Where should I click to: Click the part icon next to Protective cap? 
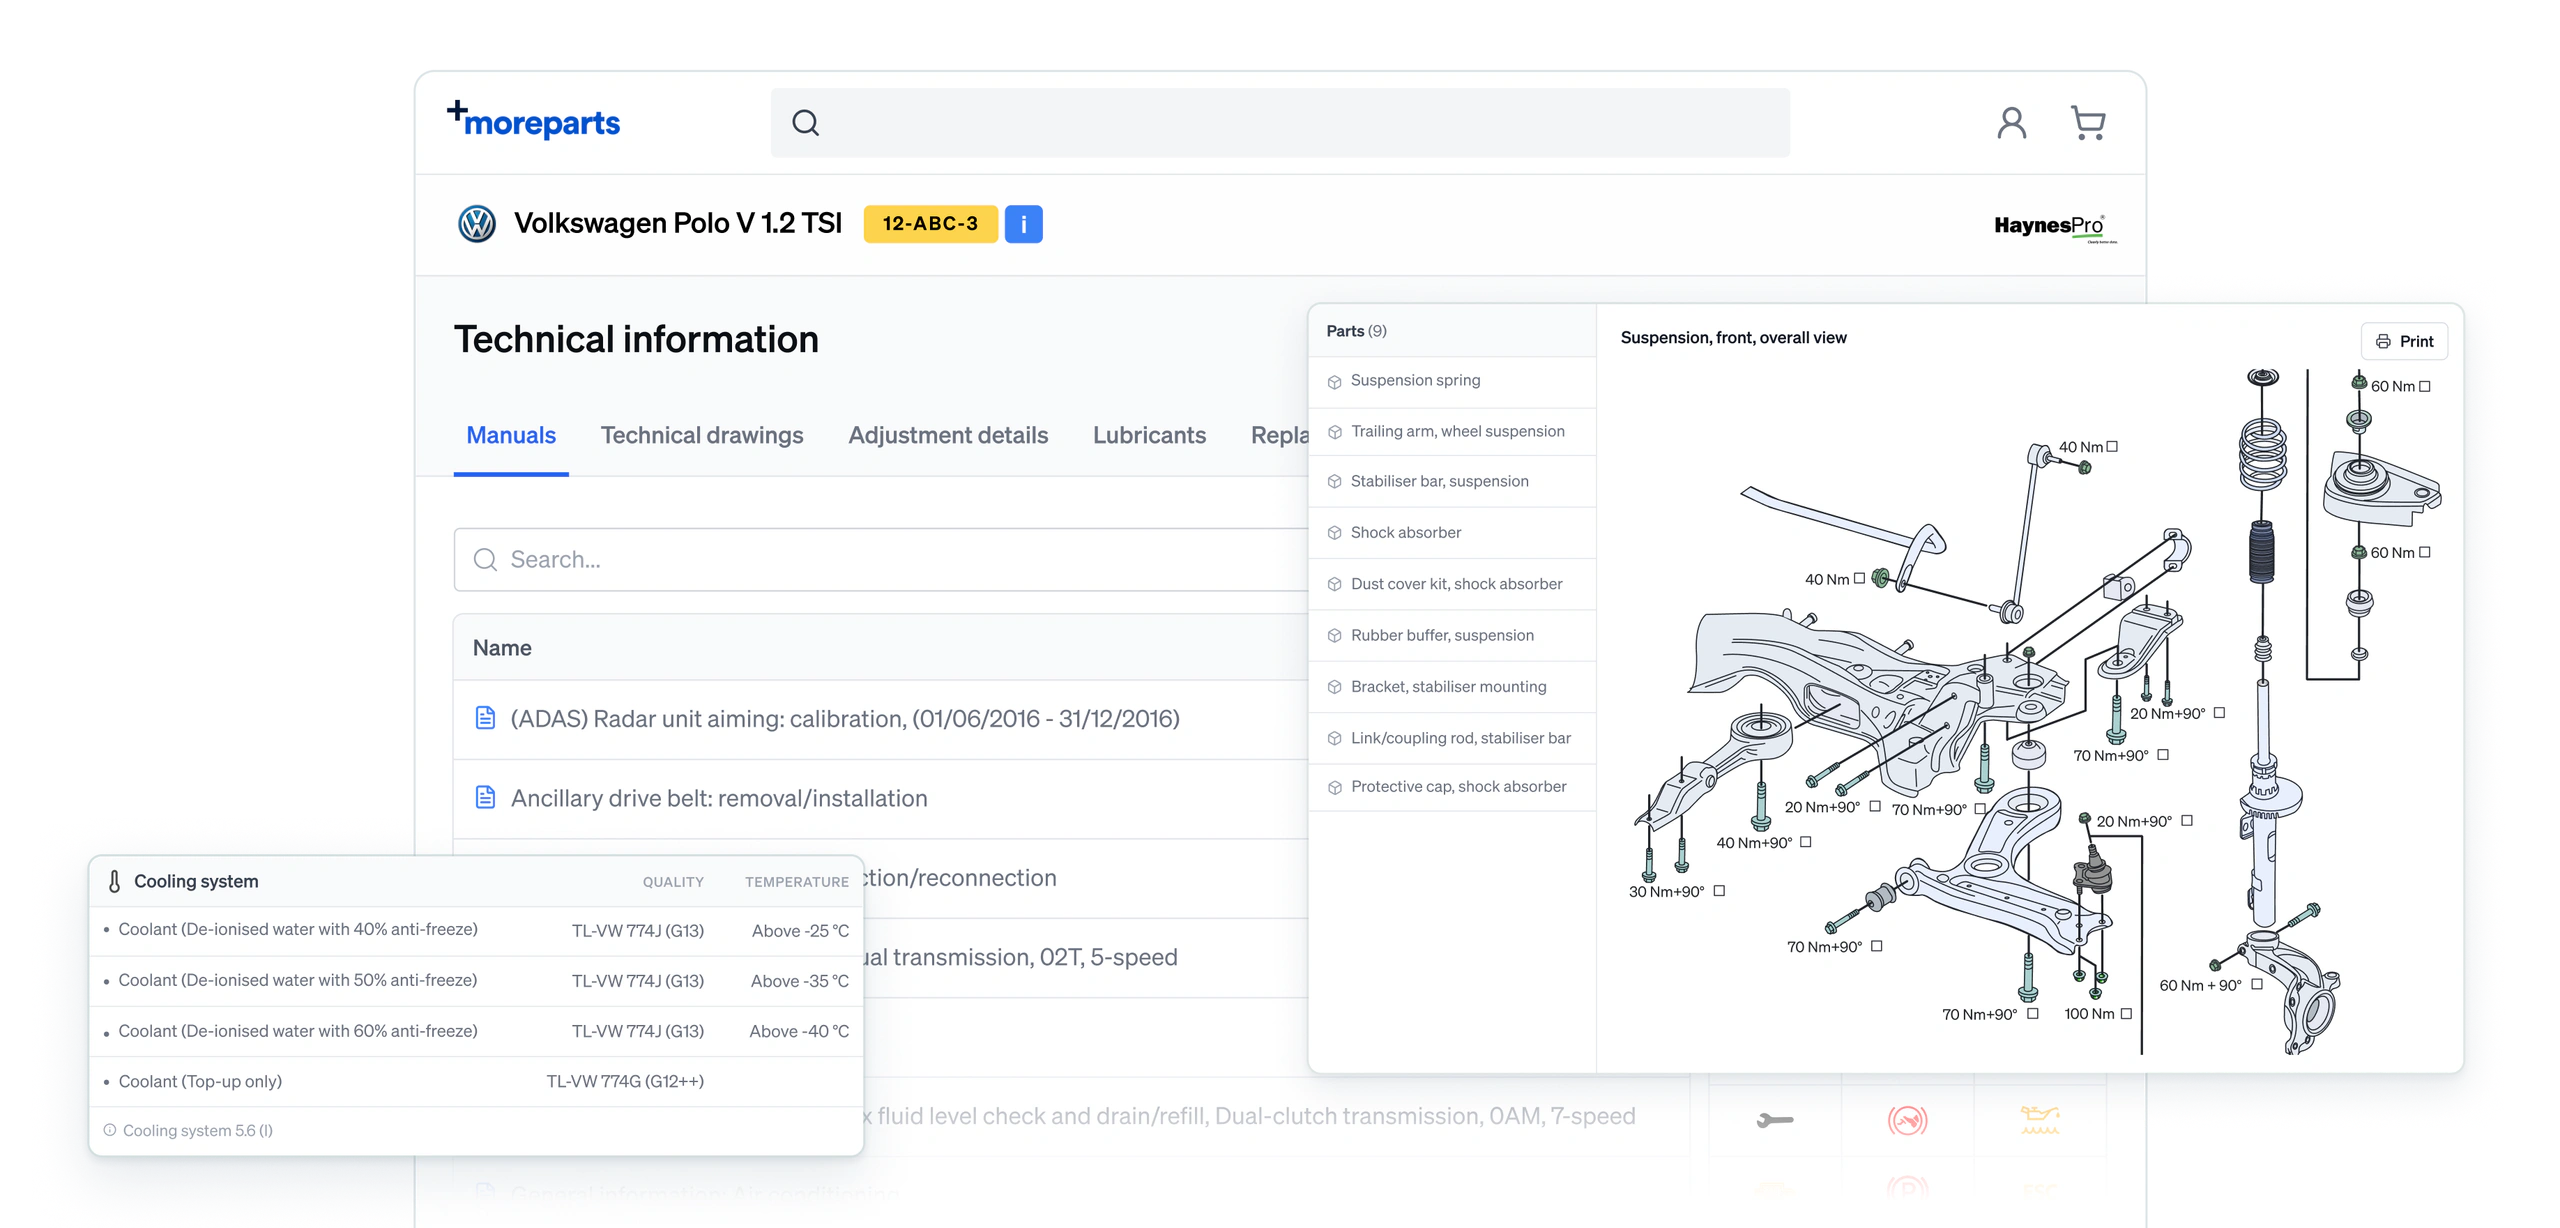click(x=1334, y=788)
